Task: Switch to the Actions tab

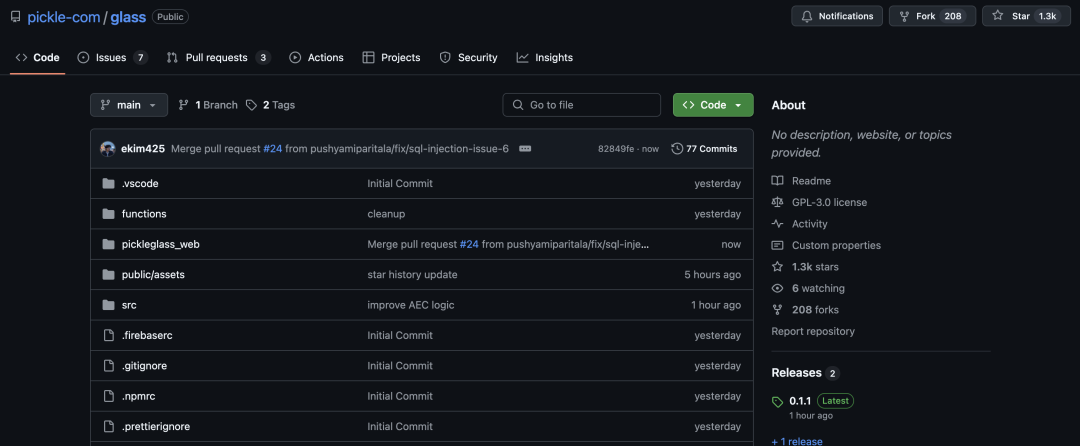Action: (x=316, y=58)
